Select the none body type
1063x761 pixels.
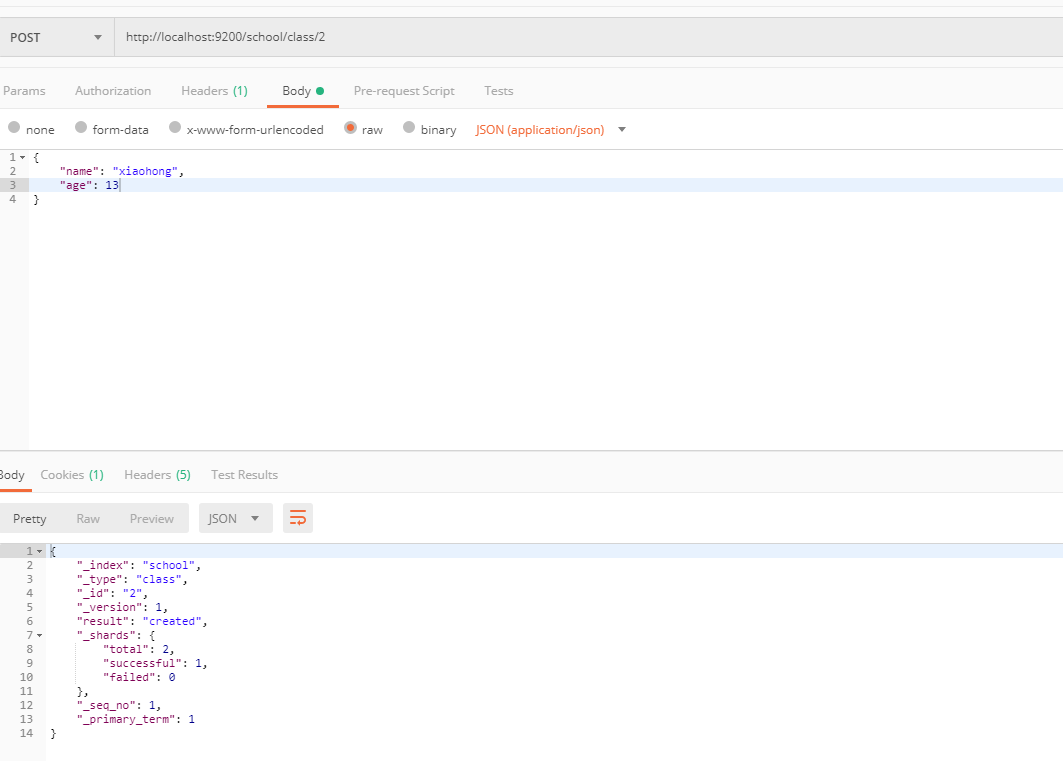(14, 127)
